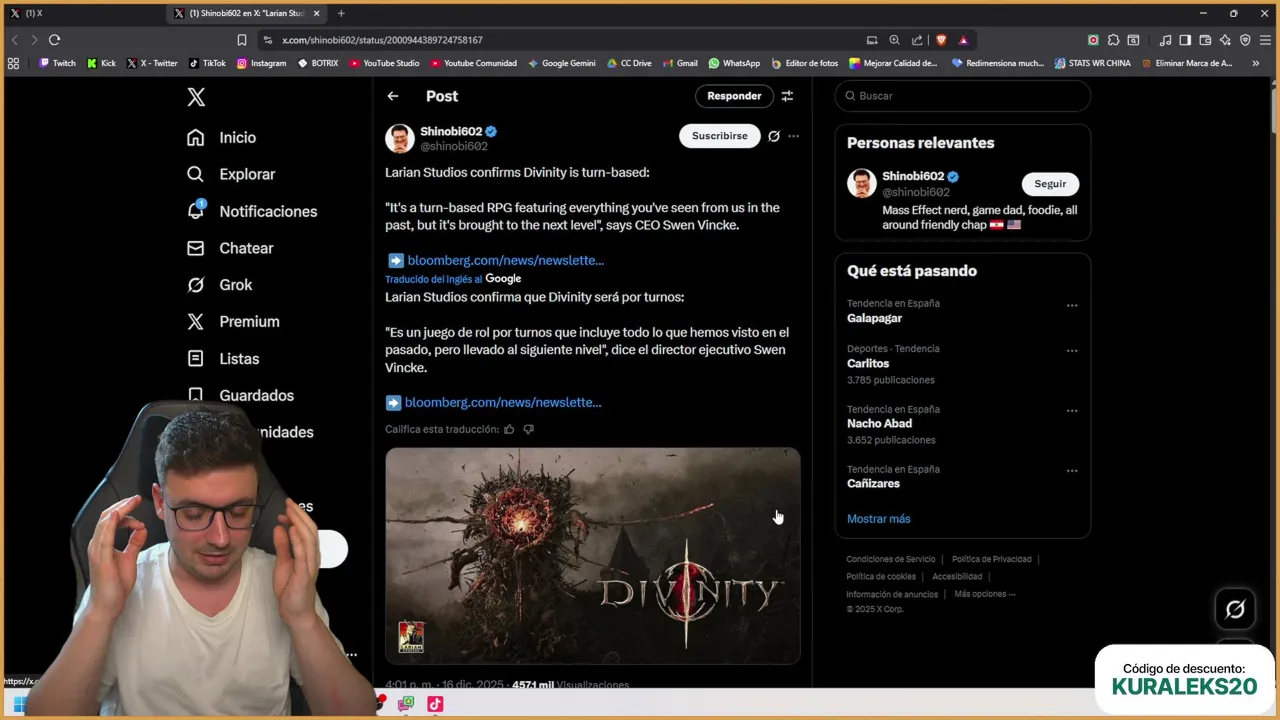Open the TikTok icon on the taskbar

click(x=435, y=704)
